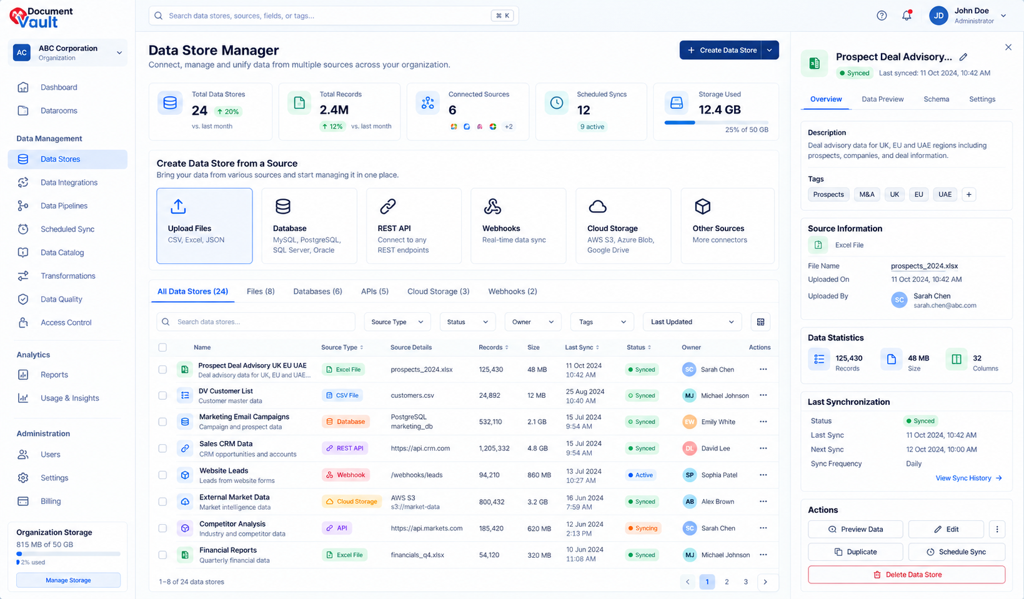This screenshot has height=599, width=1024.
Task: Click the Schedule Sync button
Action: (x=956, y=552)
